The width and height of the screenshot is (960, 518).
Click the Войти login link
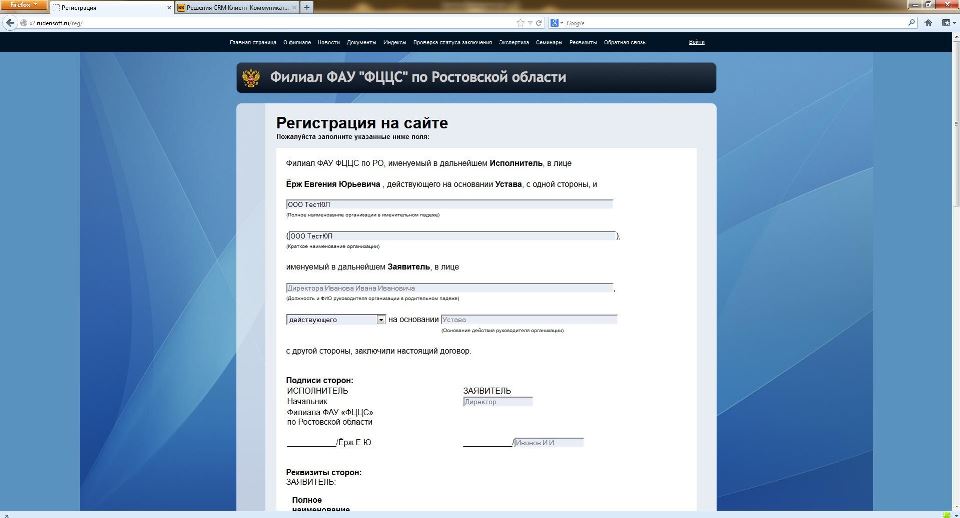click(697, 42)
